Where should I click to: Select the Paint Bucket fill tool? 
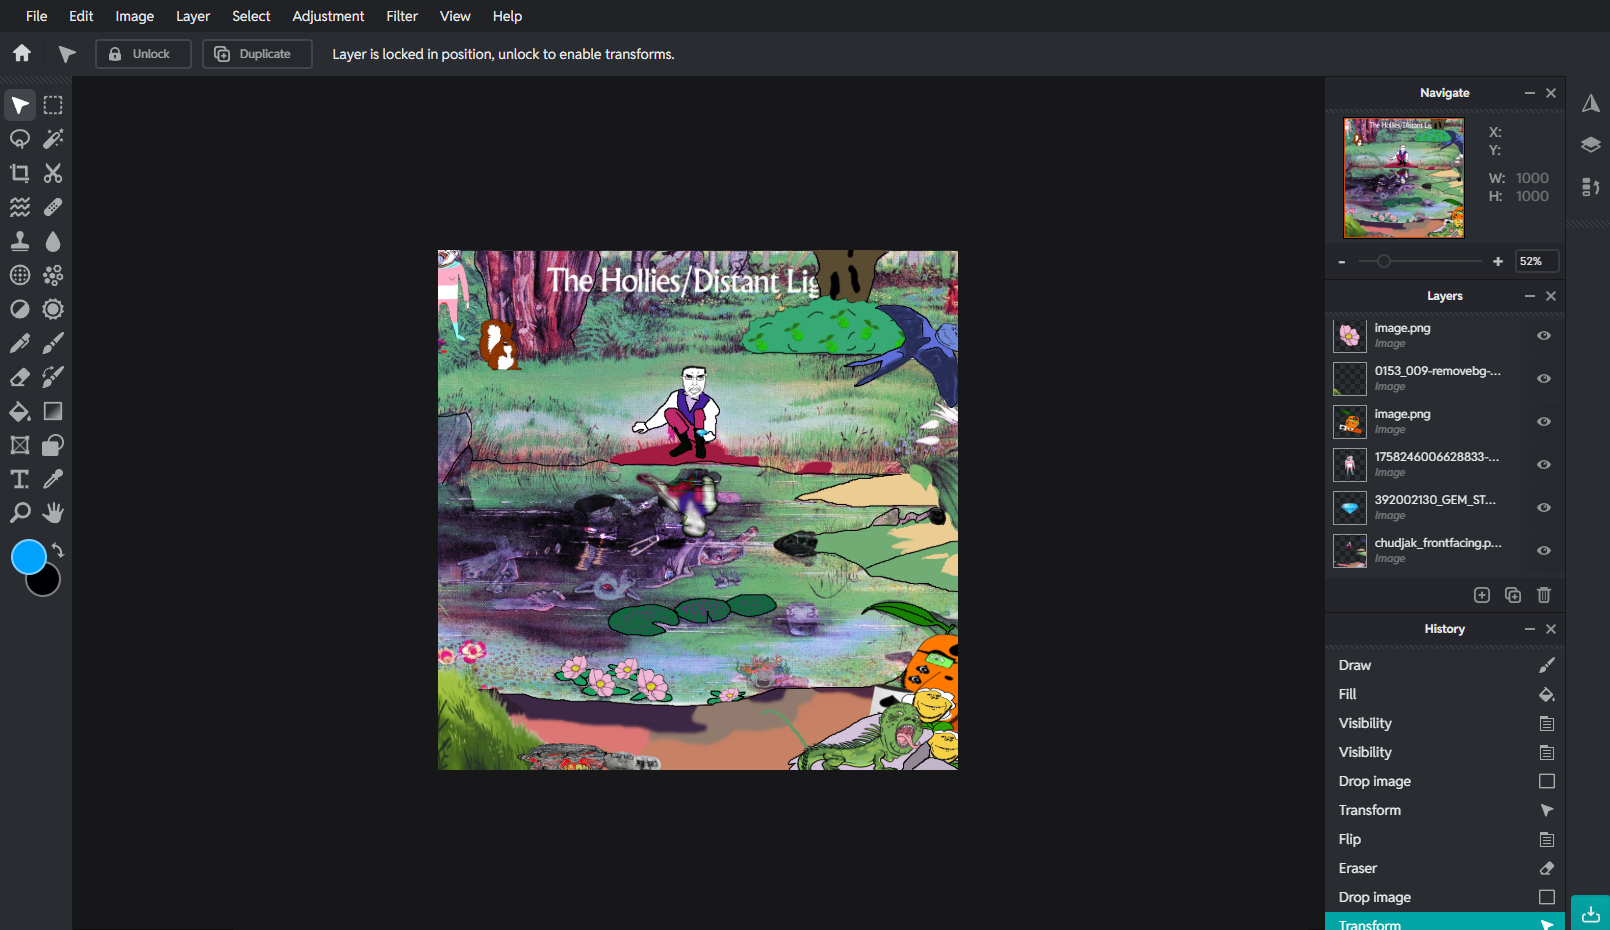click(20, 411)
